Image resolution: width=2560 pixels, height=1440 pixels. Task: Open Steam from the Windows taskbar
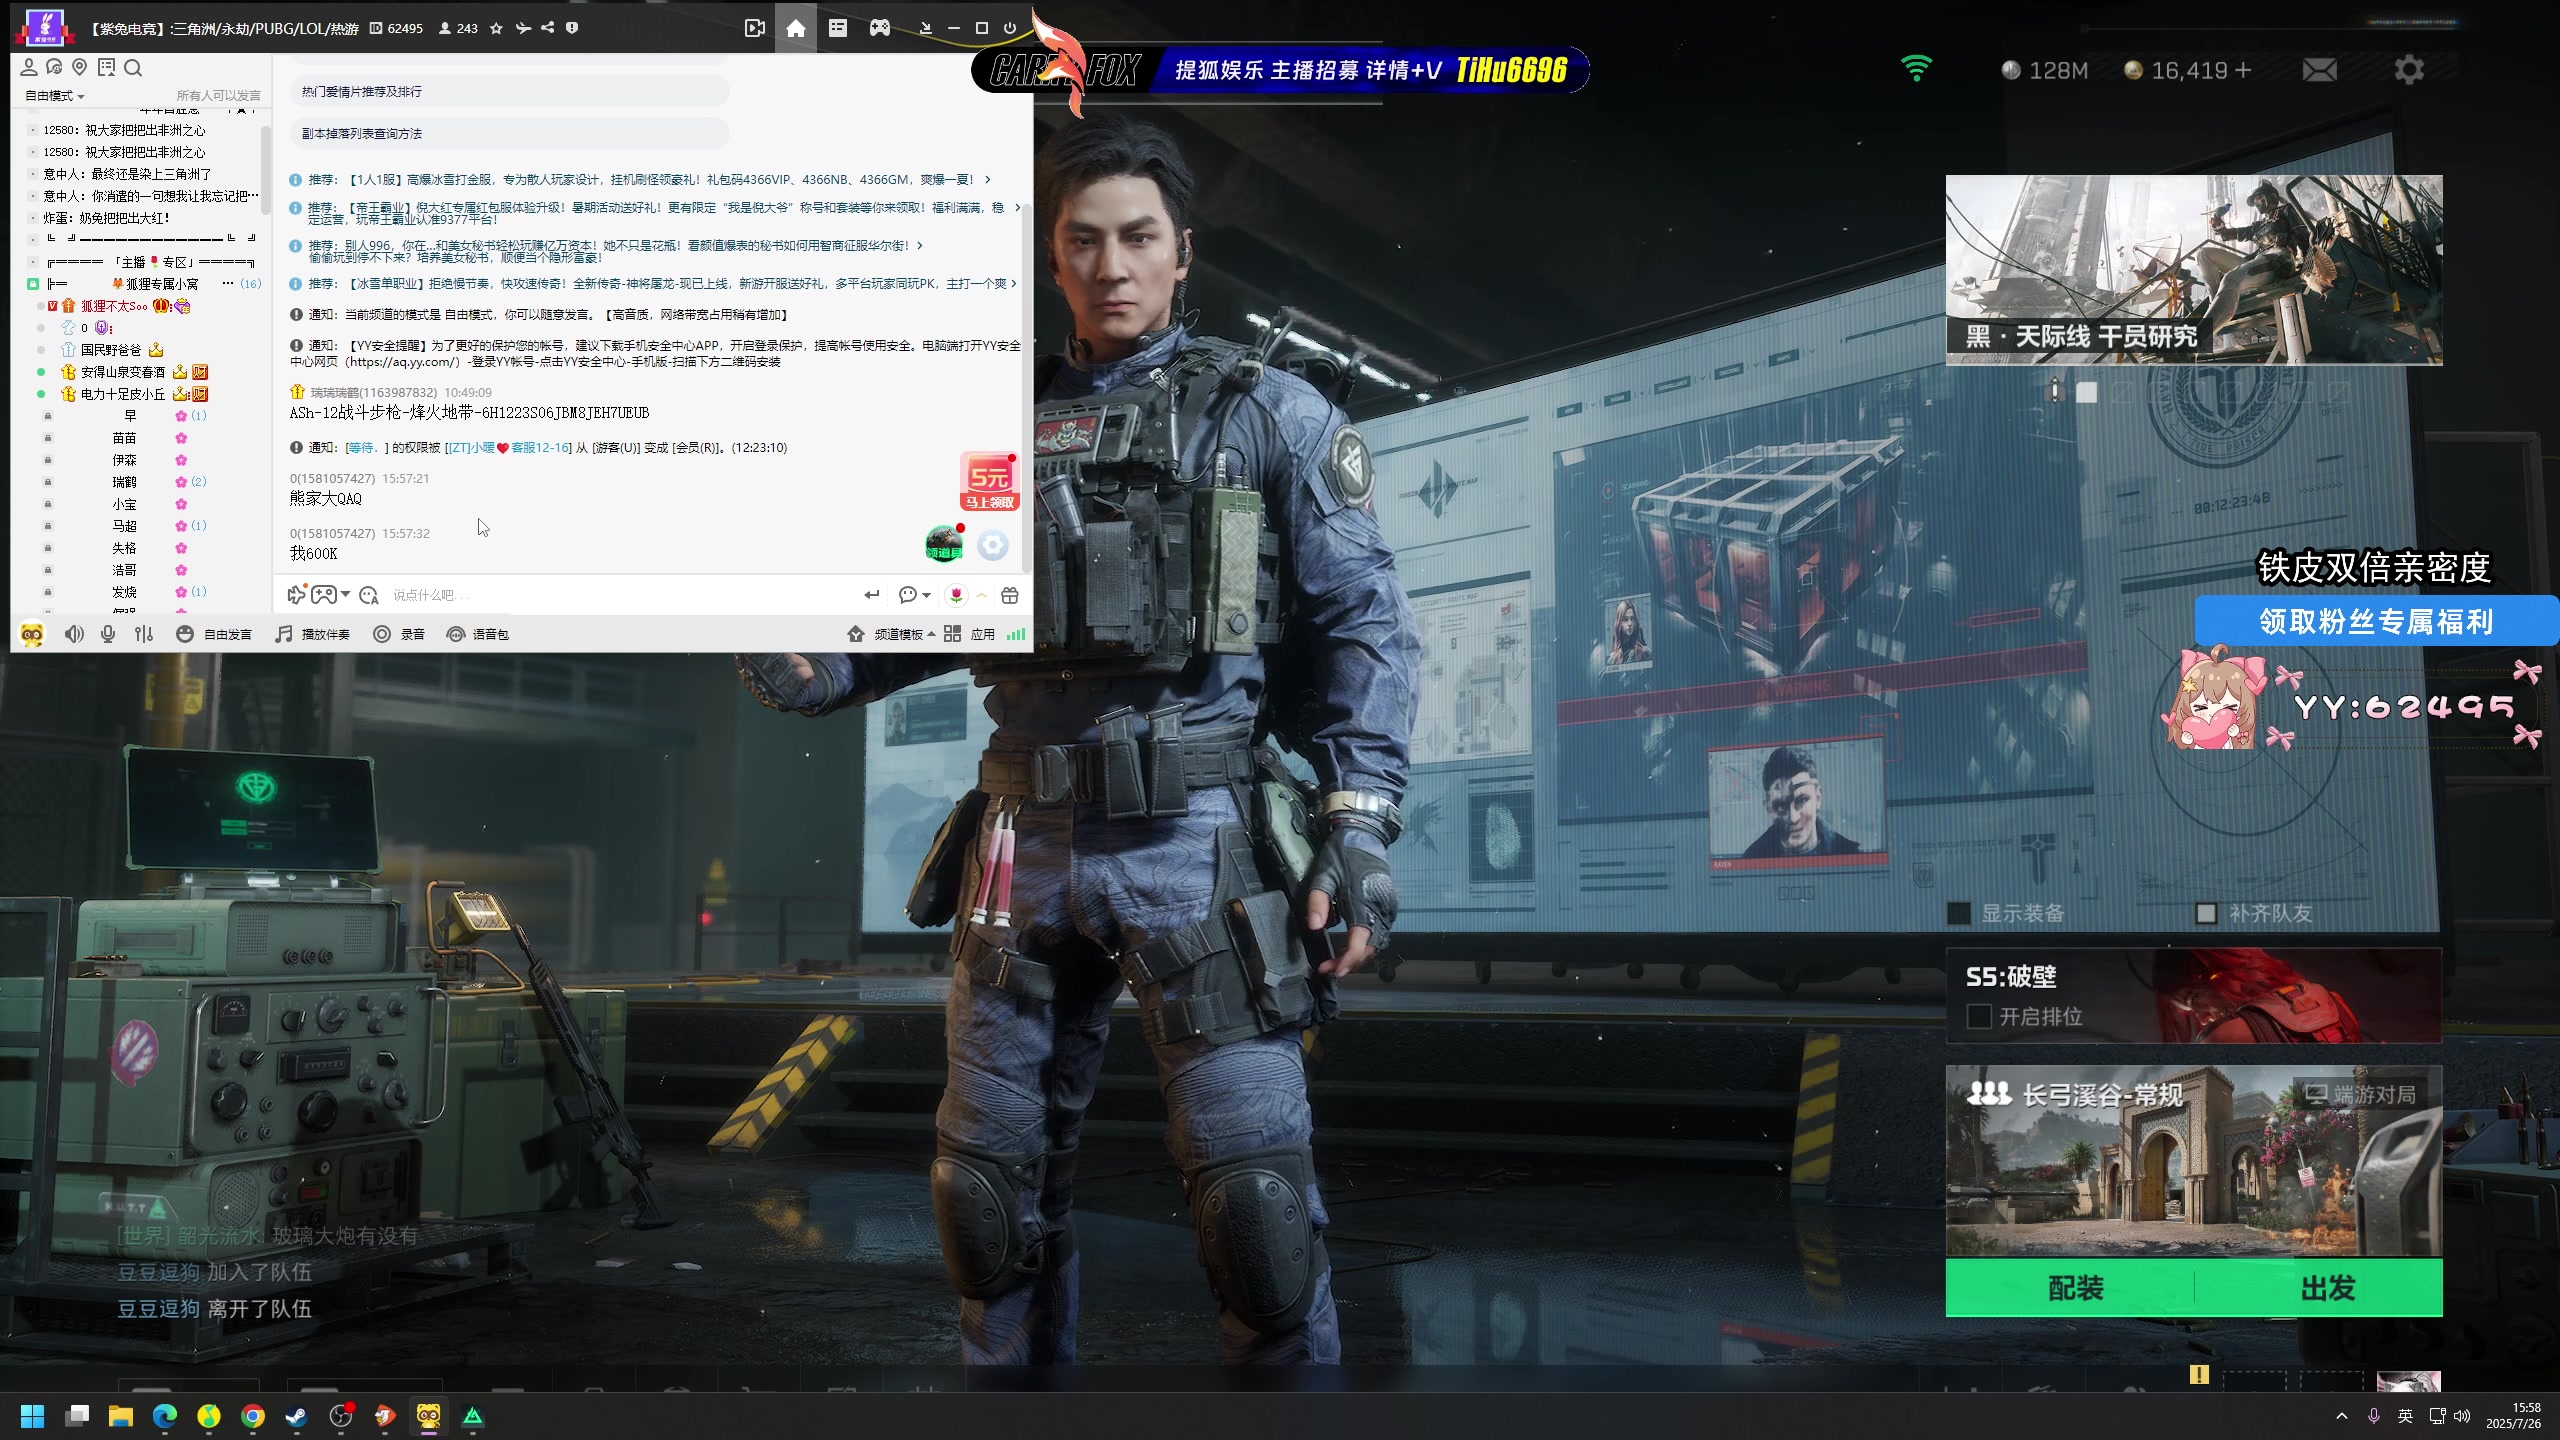click(297, 1416)
